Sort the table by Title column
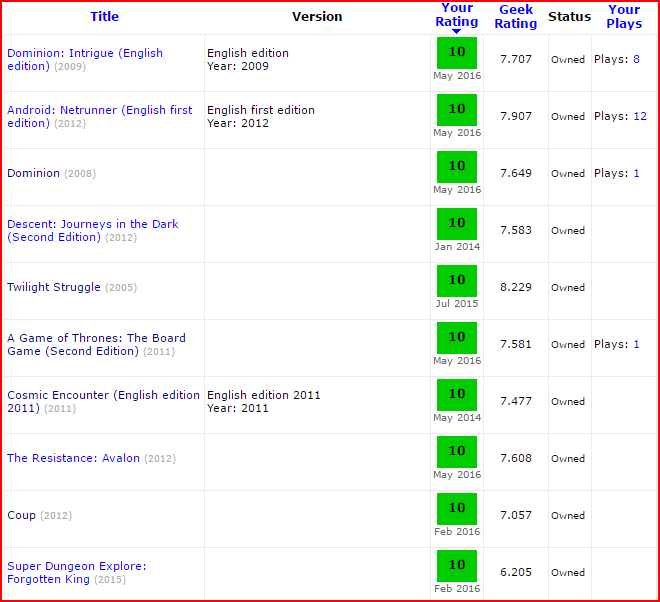The image size is (660, 602). tap(104, 16)
